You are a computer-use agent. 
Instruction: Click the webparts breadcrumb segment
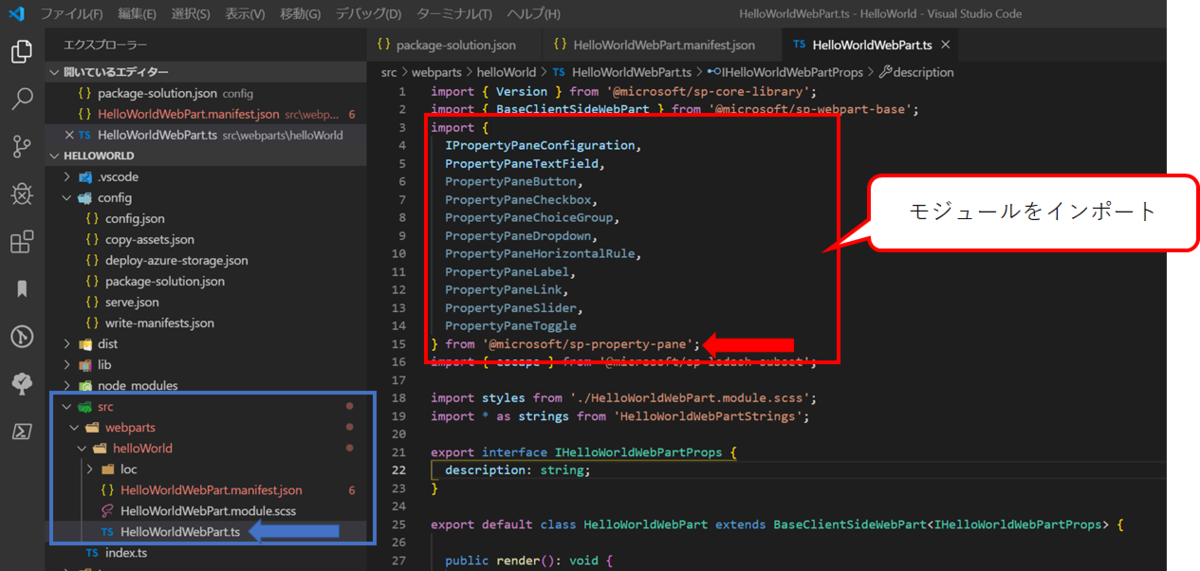tap(437, 72)
